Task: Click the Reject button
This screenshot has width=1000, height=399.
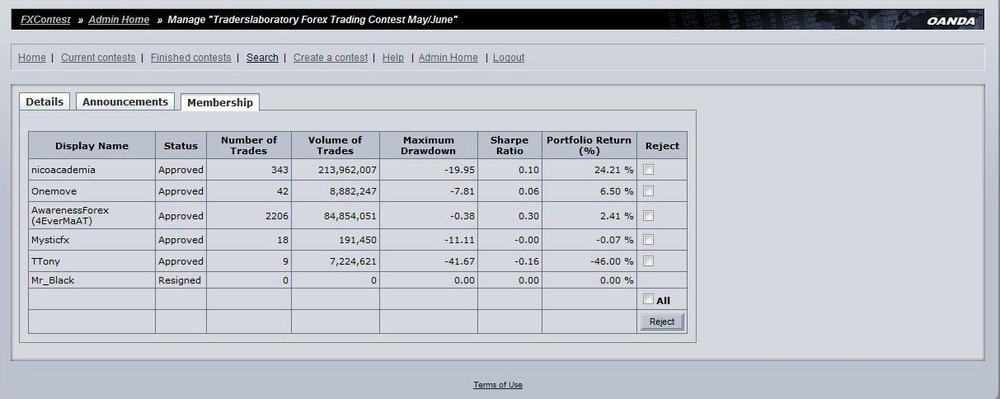Action: coord(662,322)
